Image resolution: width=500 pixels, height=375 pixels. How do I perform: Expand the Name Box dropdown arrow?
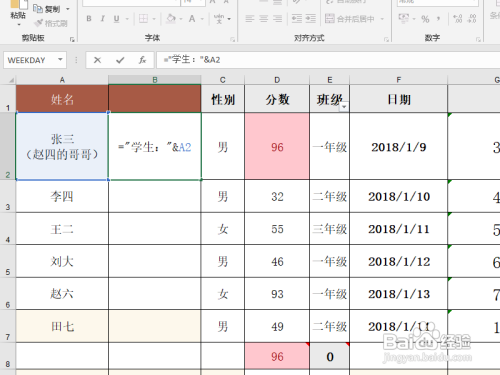coord(60,60)
